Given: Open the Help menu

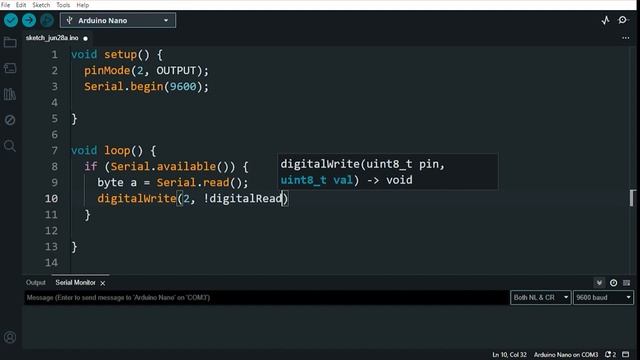Looking at the screenshot, I should tap(82, 5).
